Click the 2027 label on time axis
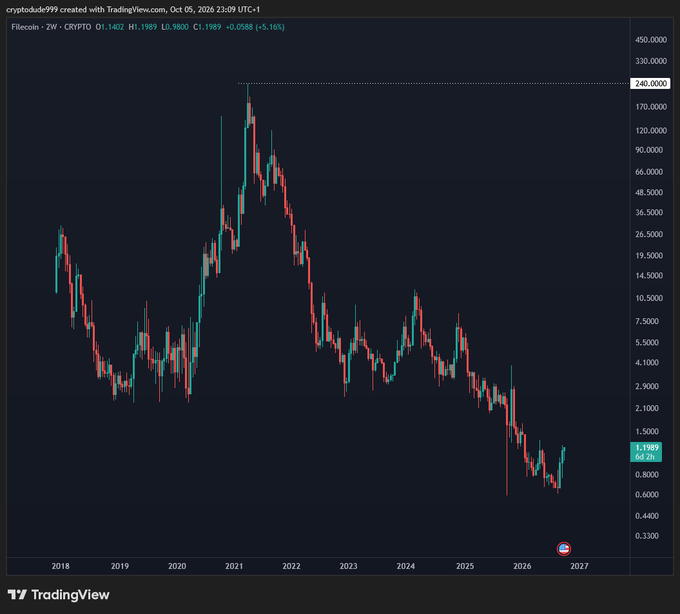The width and height of the screenshot is (680, 614). click(x=580, y=566)
